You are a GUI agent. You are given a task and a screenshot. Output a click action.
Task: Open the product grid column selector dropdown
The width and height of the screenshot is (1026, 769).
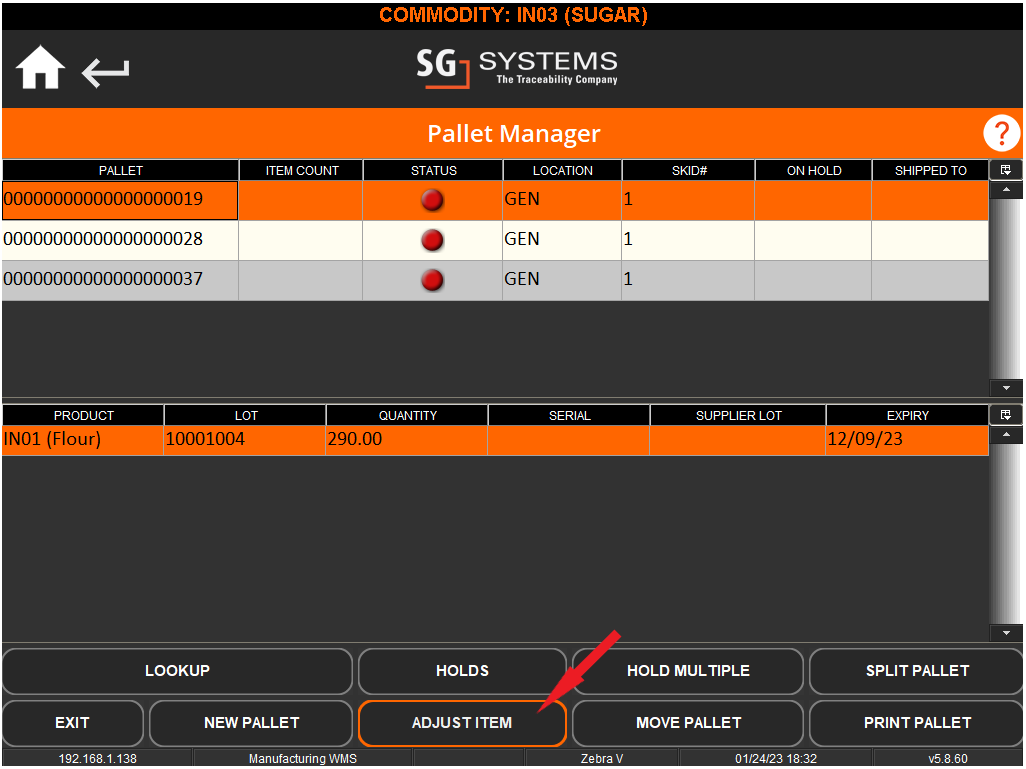click(x=1006, y=414)
